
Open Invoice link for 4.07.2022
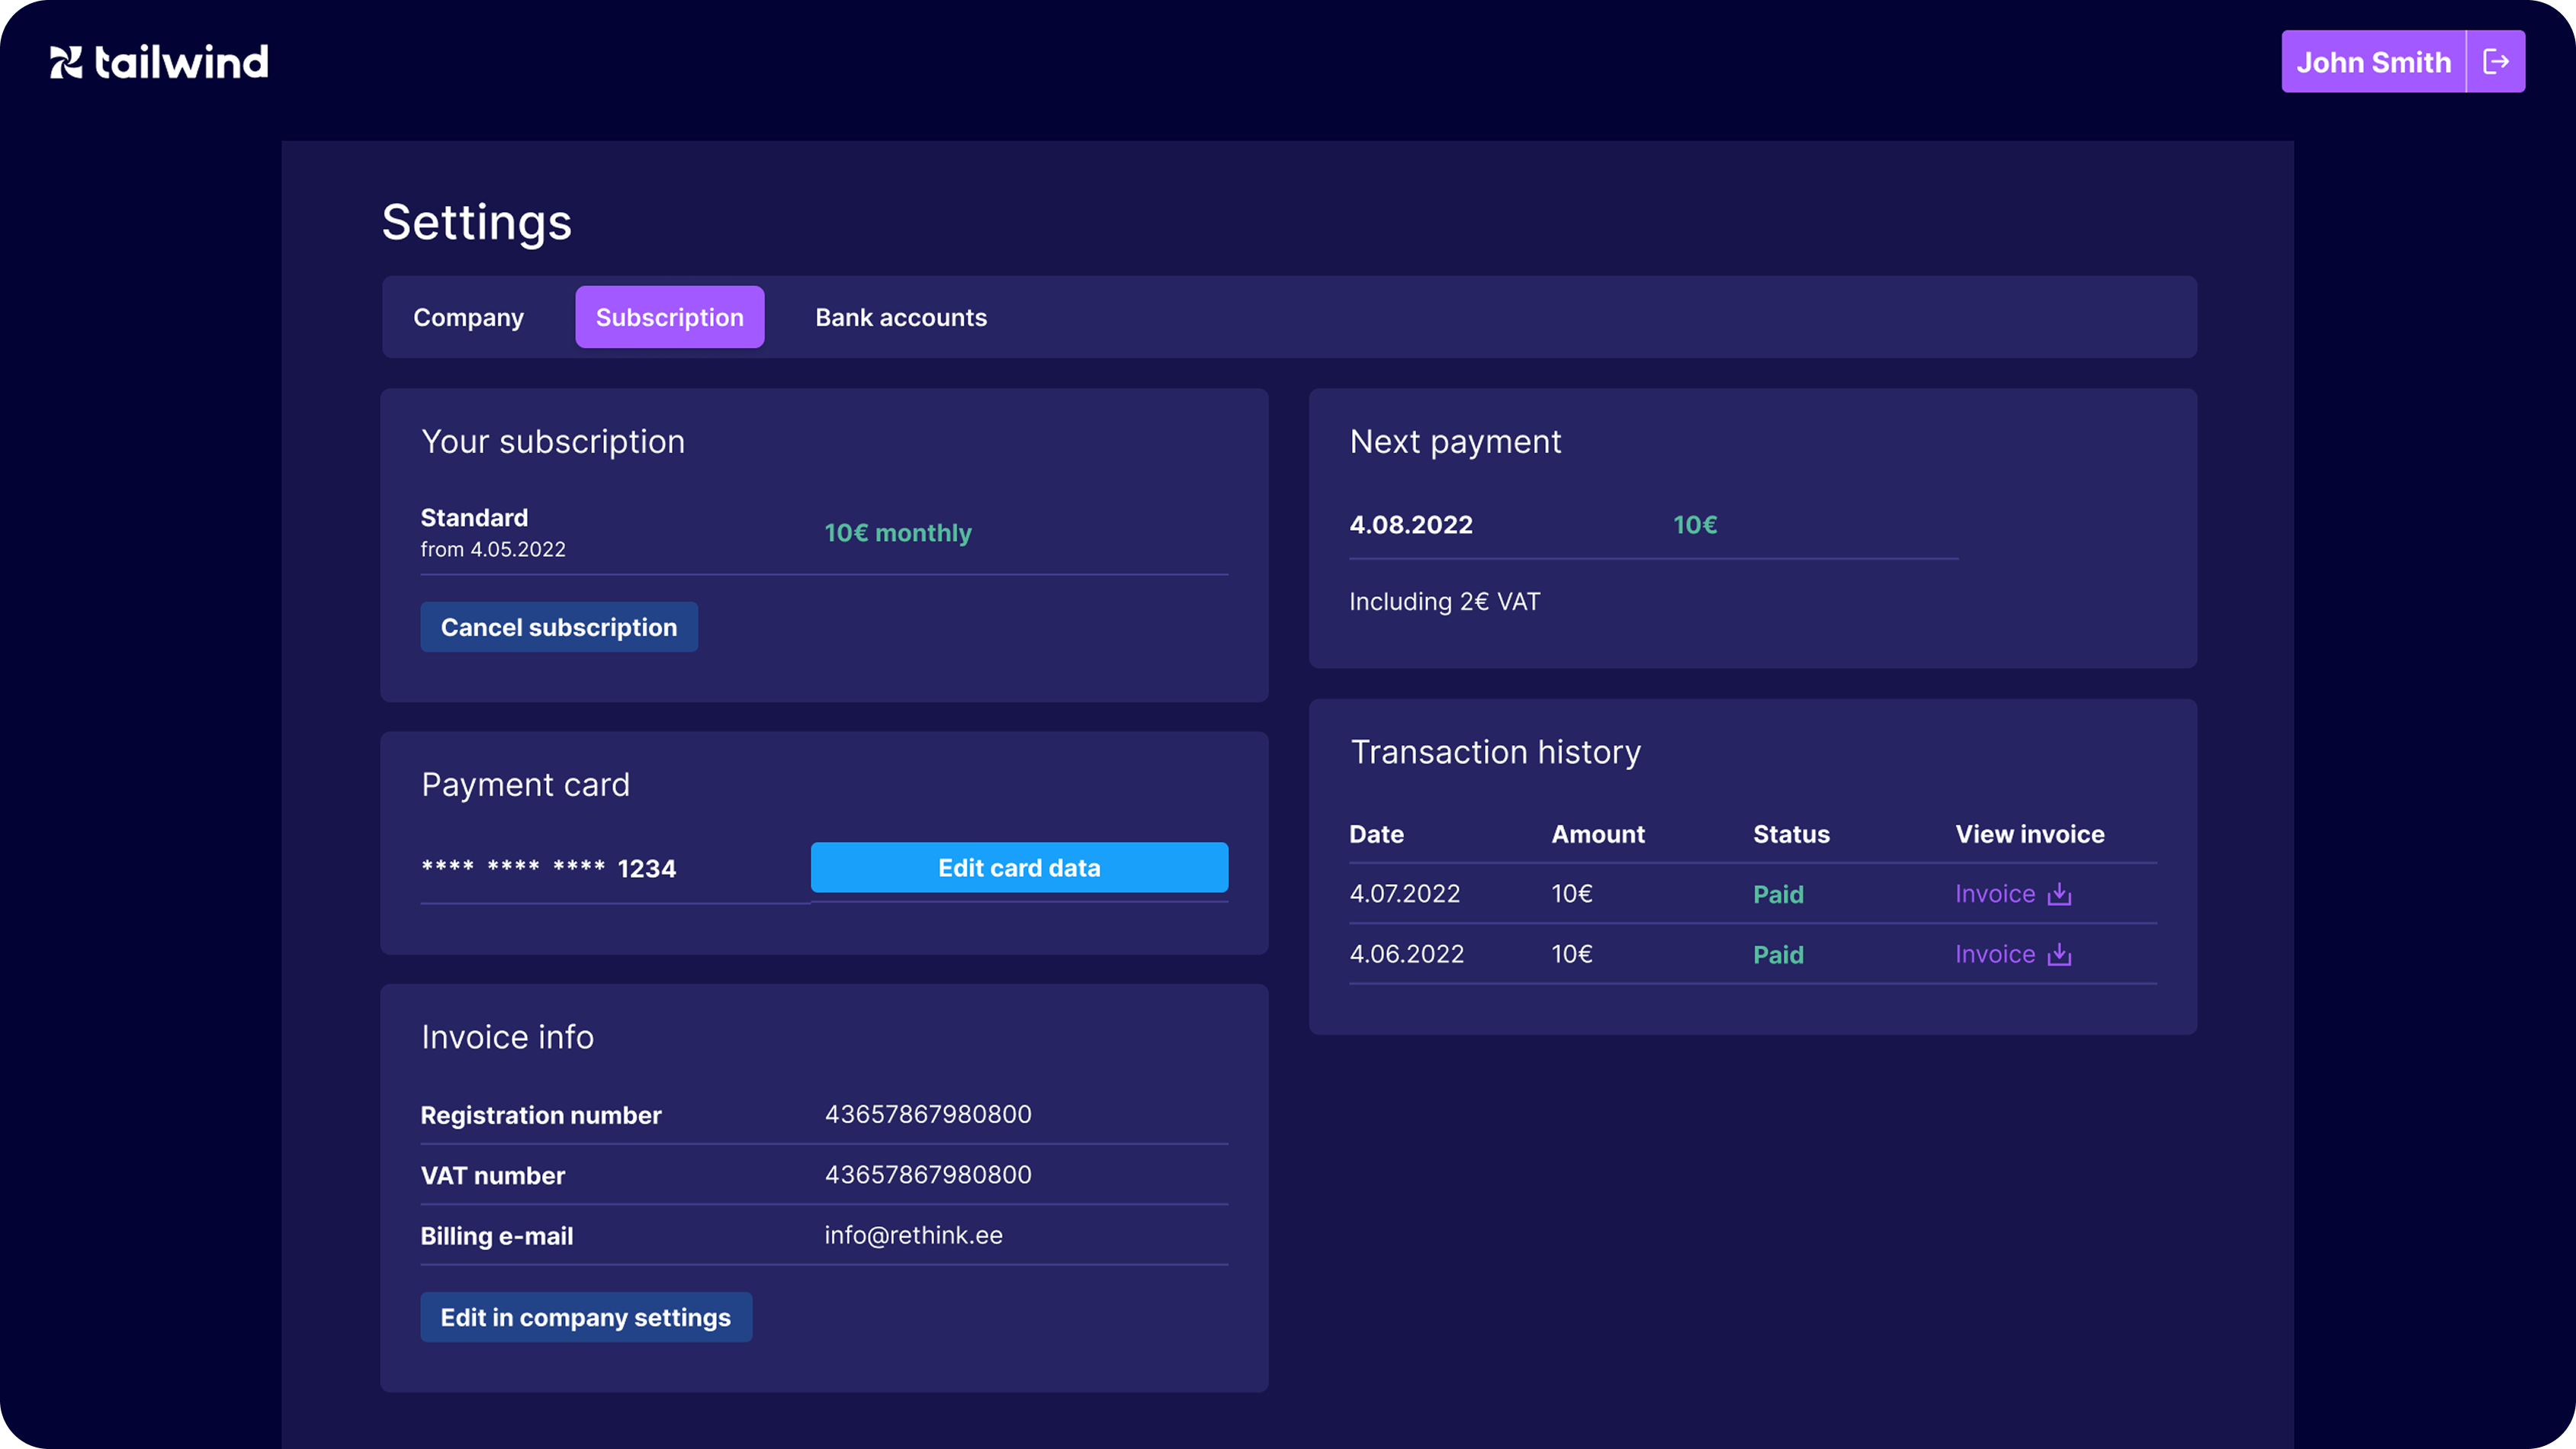click(x=1995, y=894)
